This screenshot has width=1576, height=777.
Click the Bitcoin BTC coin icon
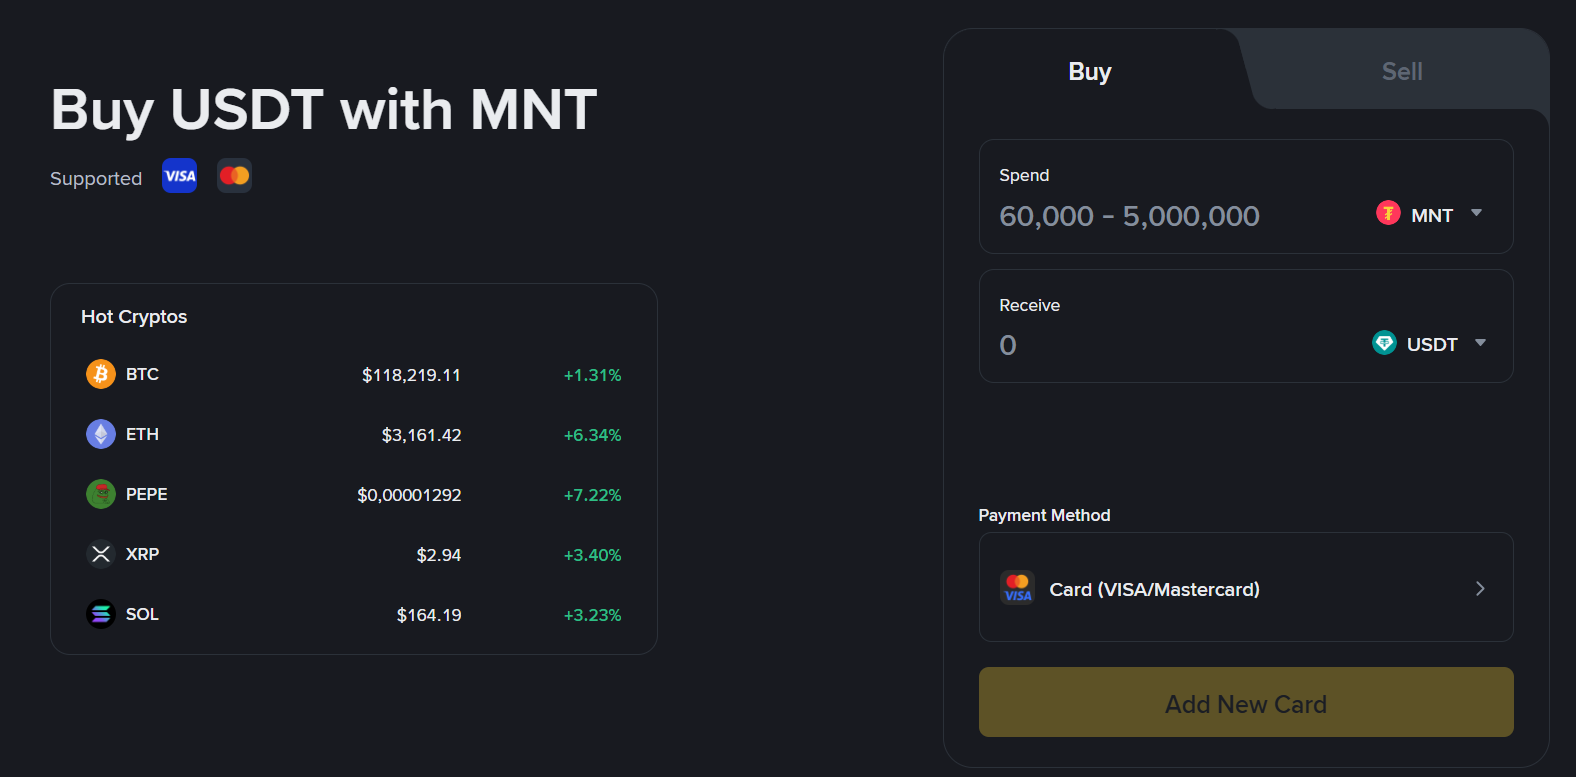101,374
